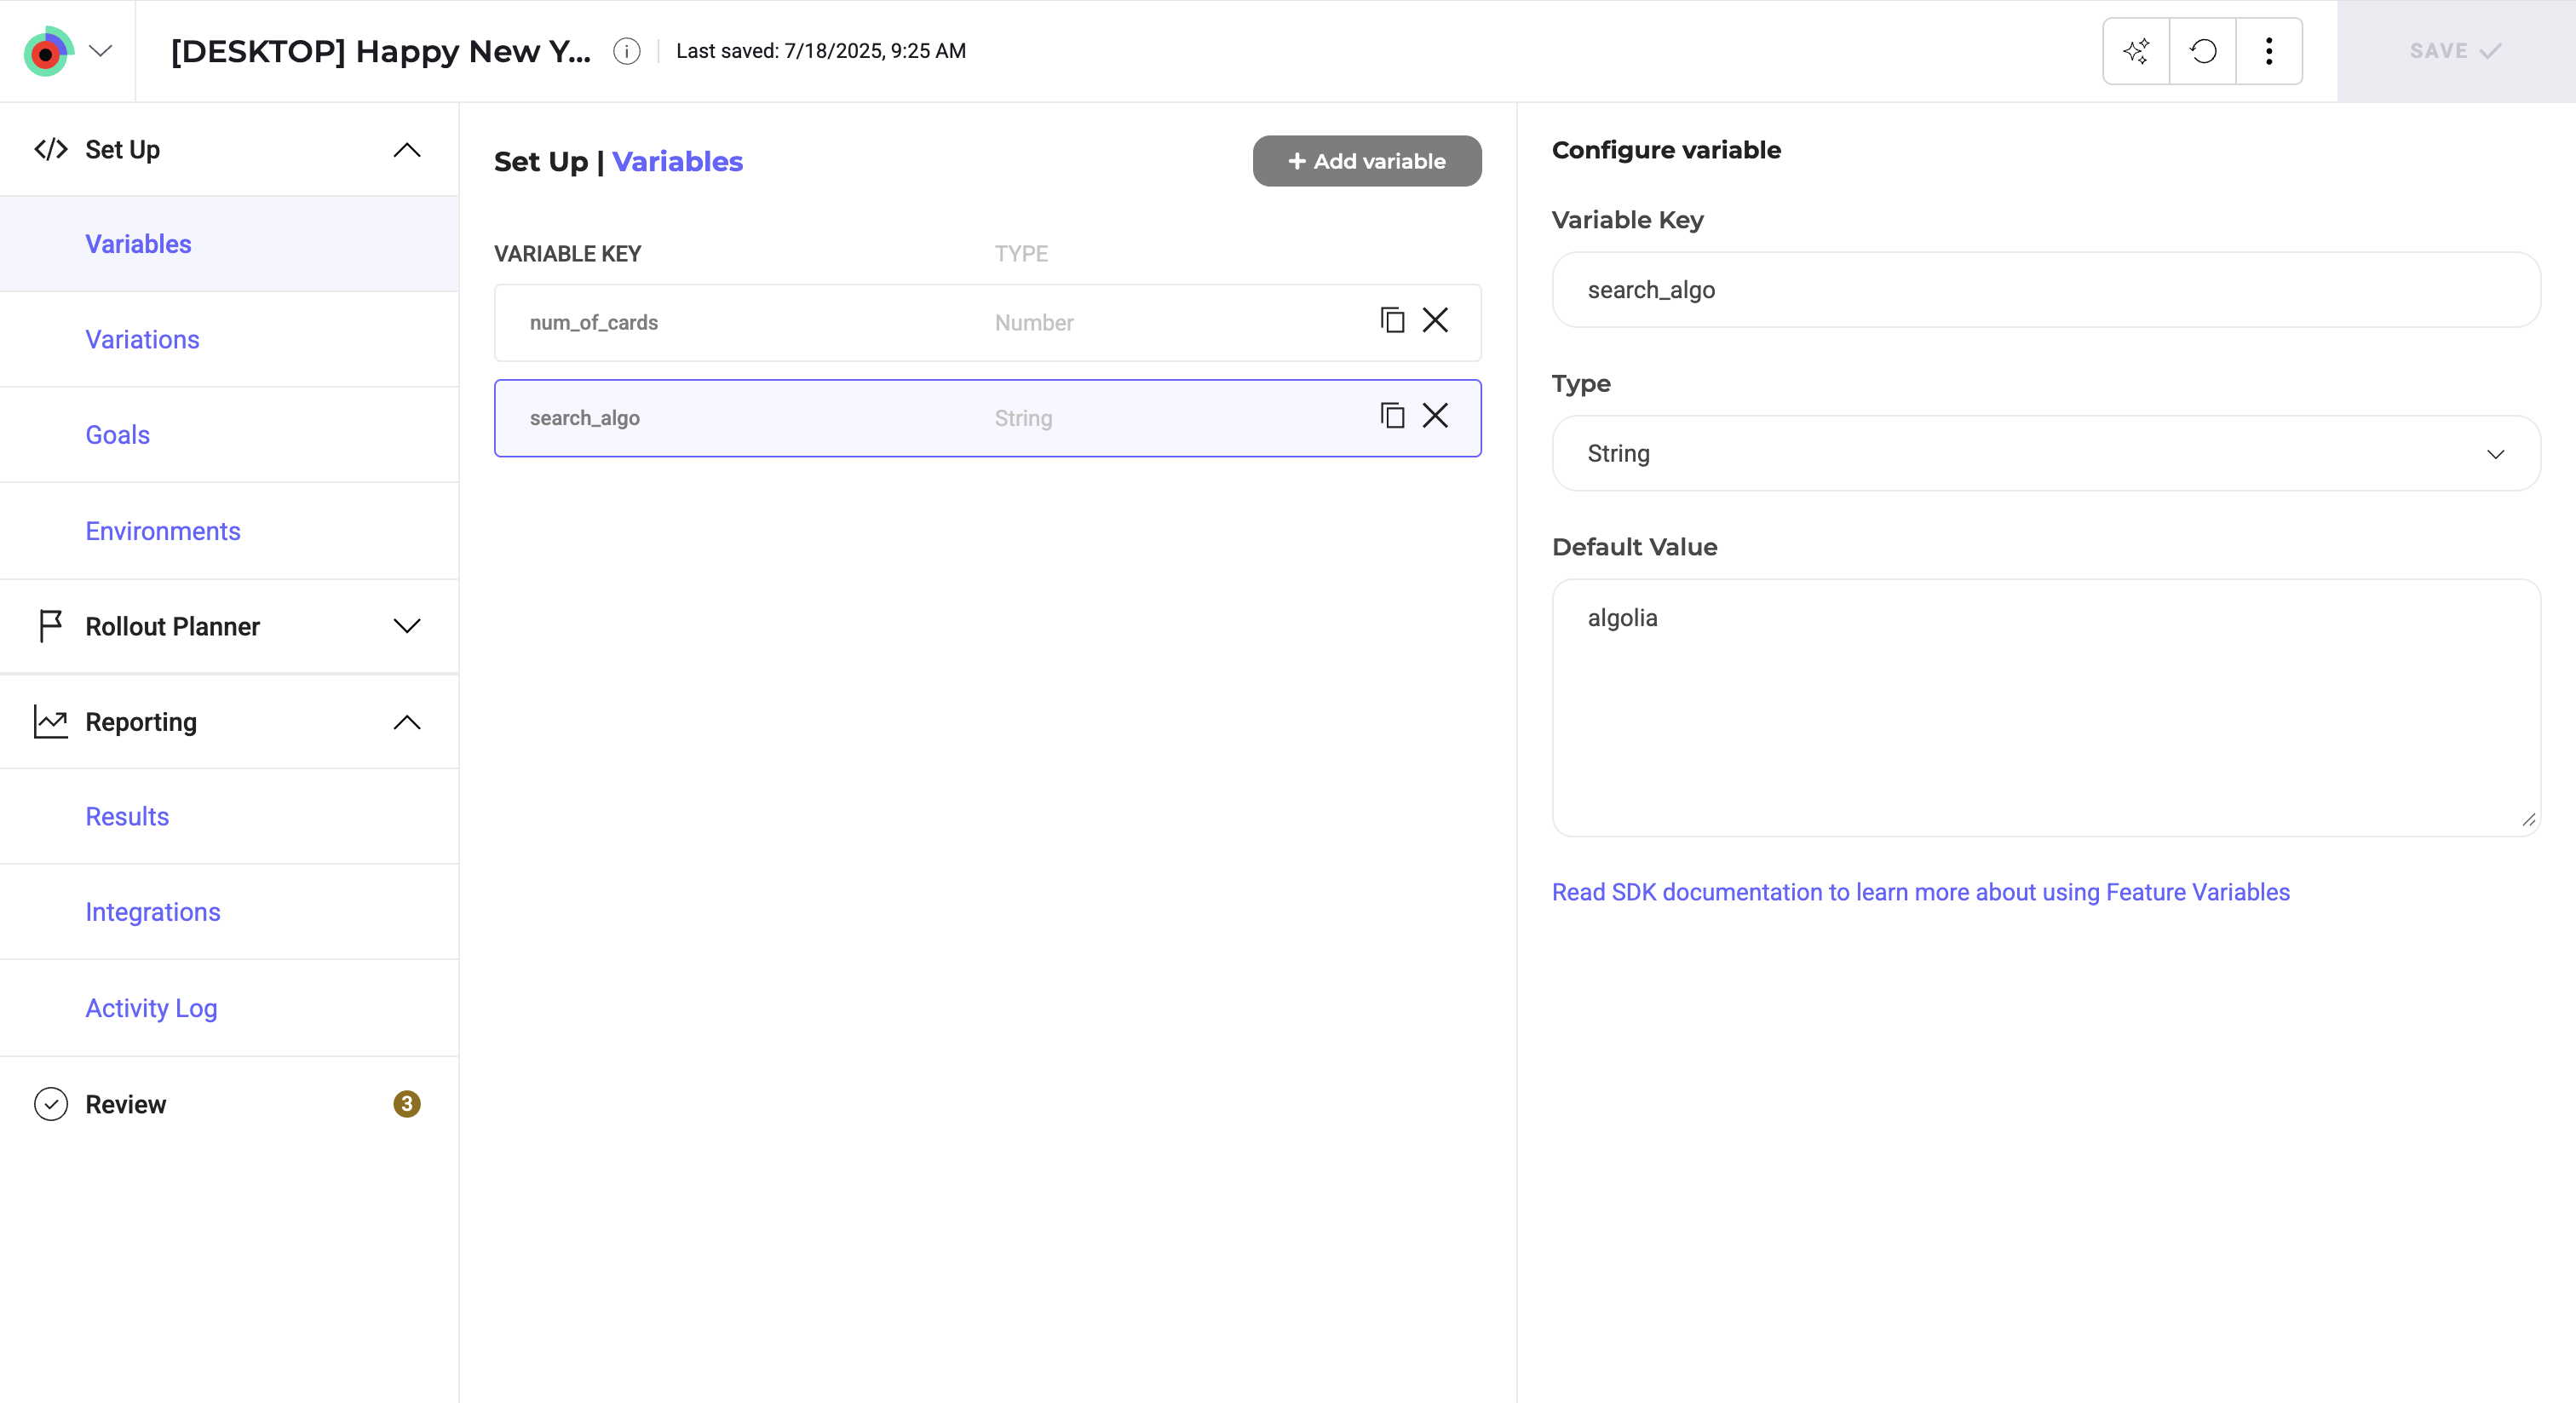The image size is (2576, 1403).
Task: Click the history revert icon
Action: pyautogui.click(x=2203, y=51)
